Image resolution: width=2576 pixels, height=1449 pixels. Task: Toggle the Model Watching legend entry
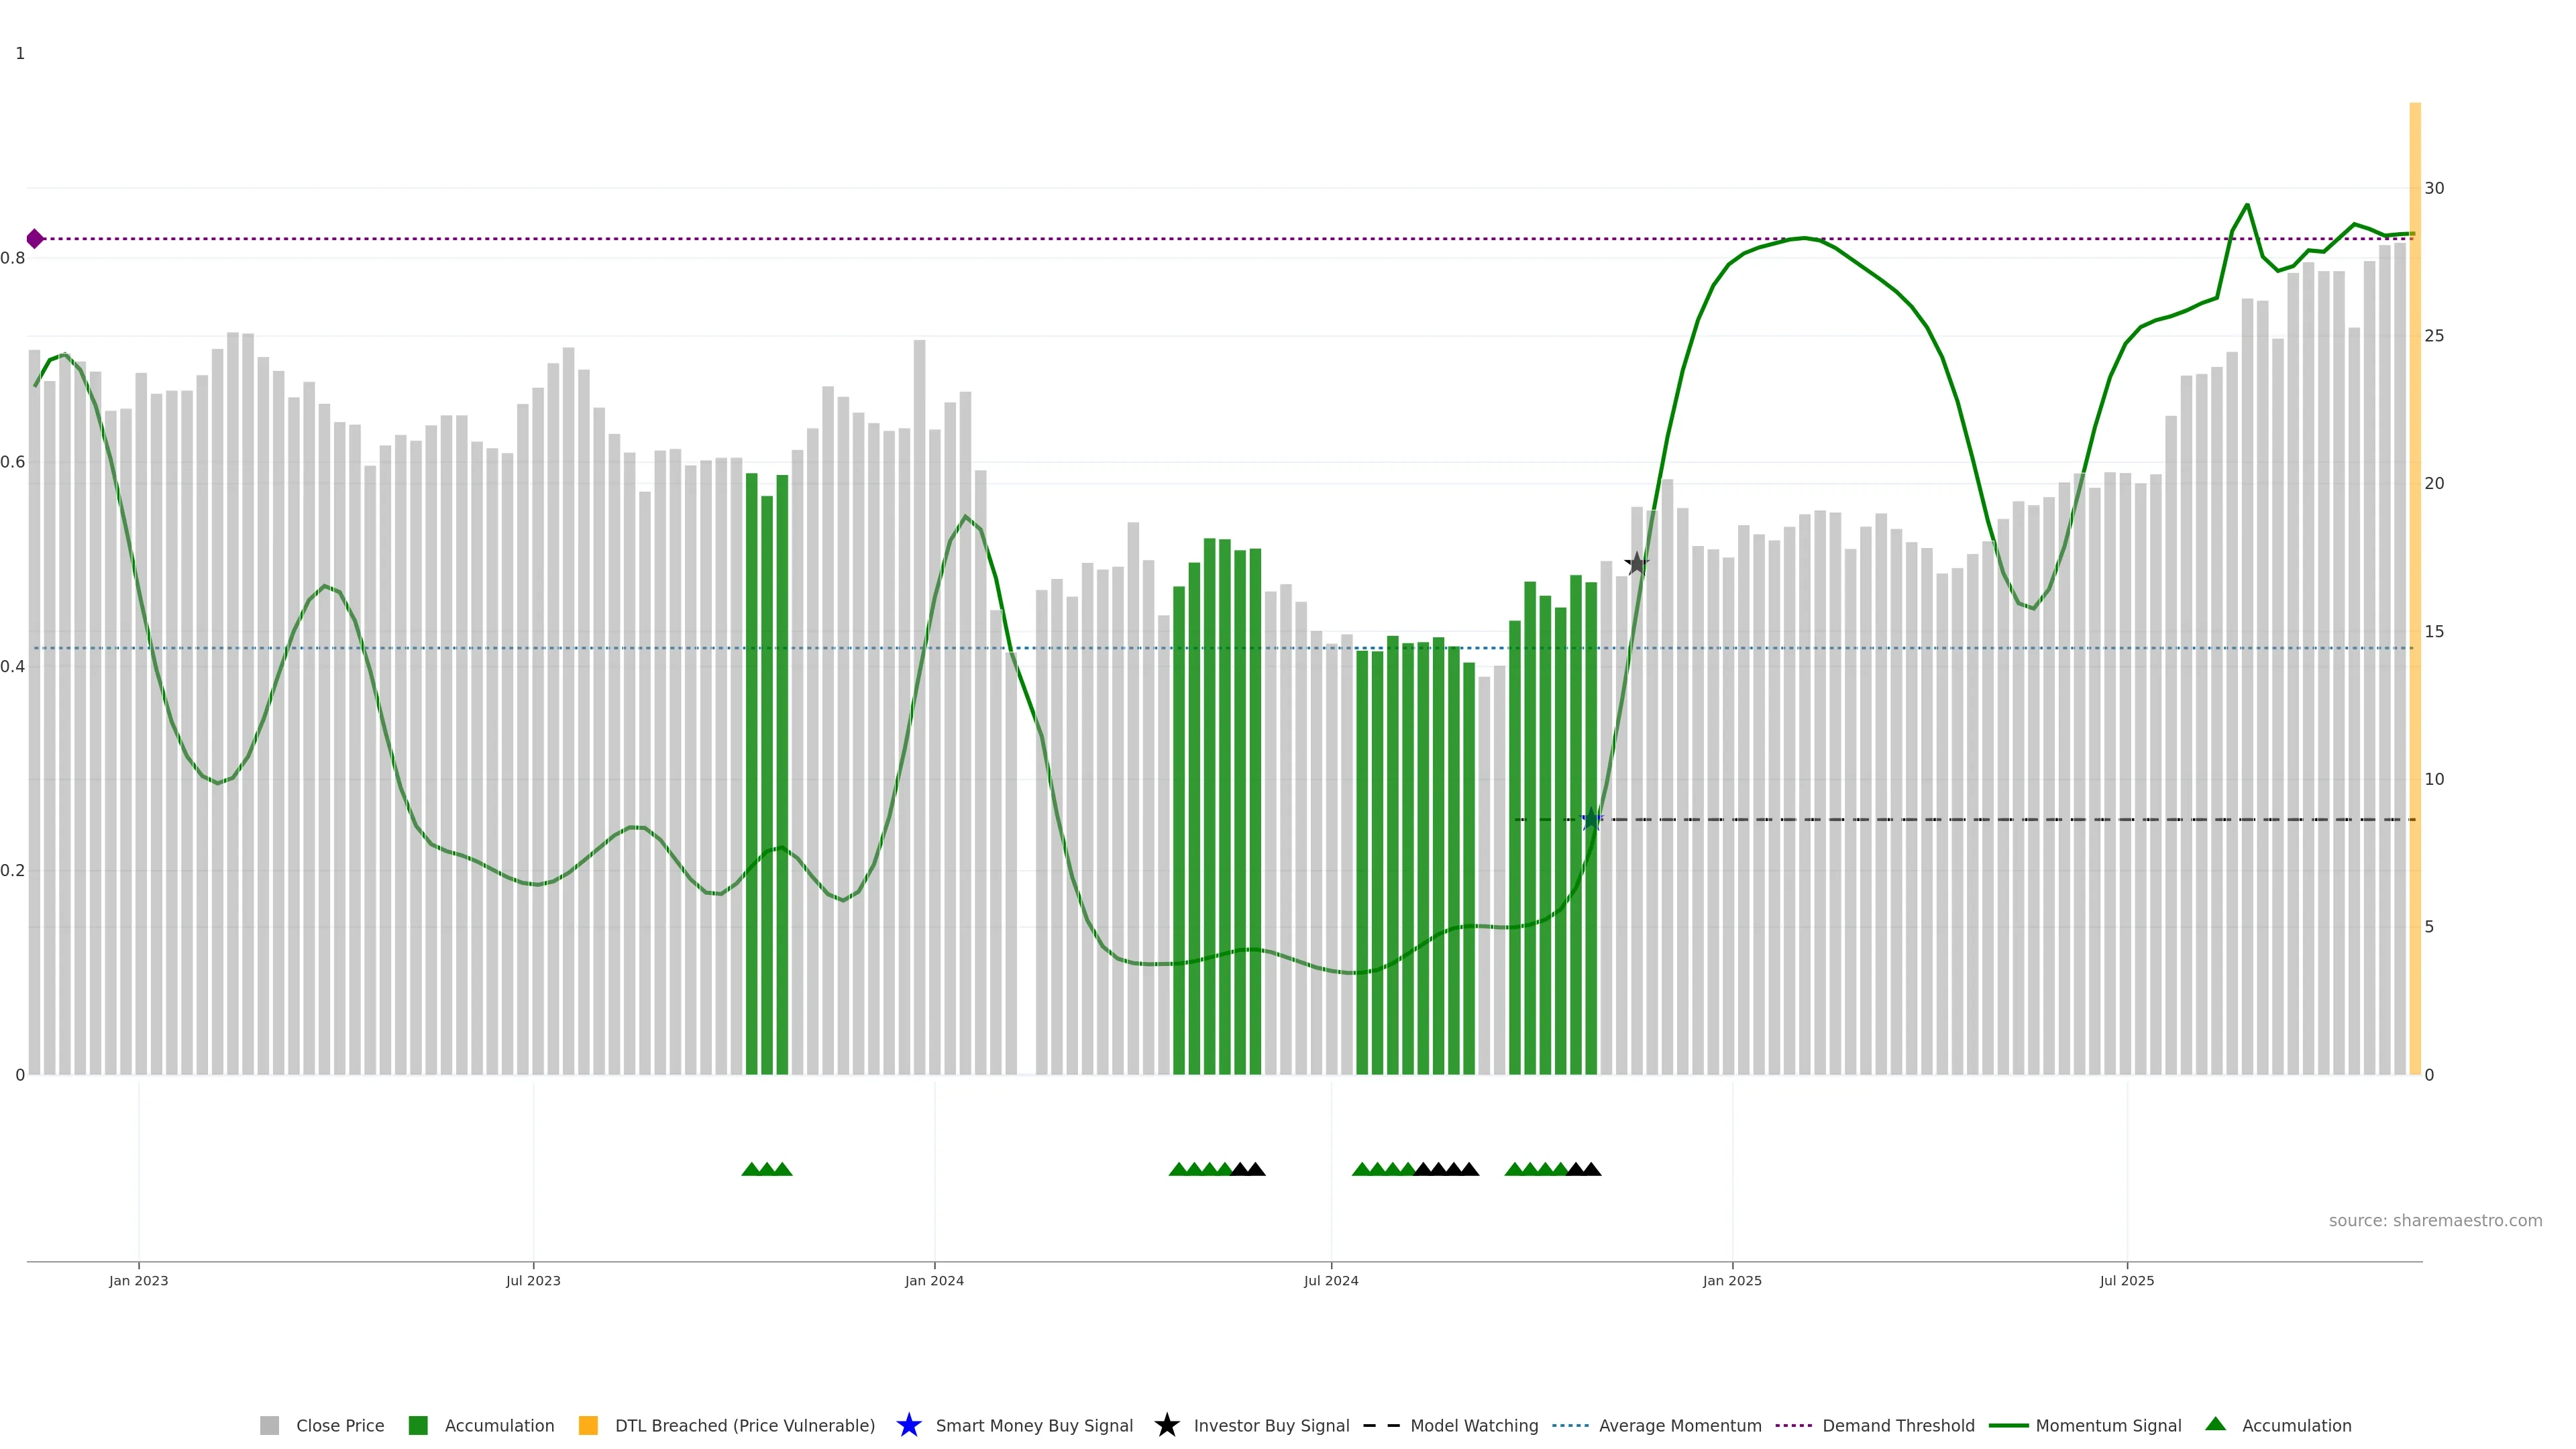click(1473, 1425)
